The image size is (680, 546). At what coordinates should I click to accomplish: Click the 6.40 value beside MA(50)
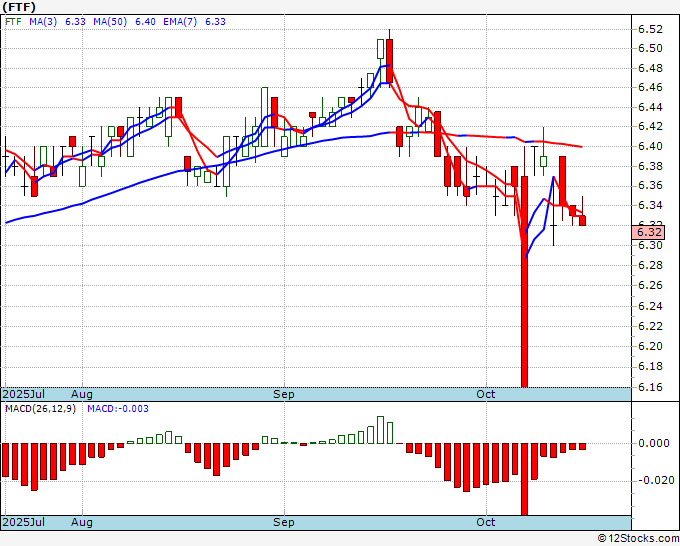pyautogui.click(x=145, y=22)
